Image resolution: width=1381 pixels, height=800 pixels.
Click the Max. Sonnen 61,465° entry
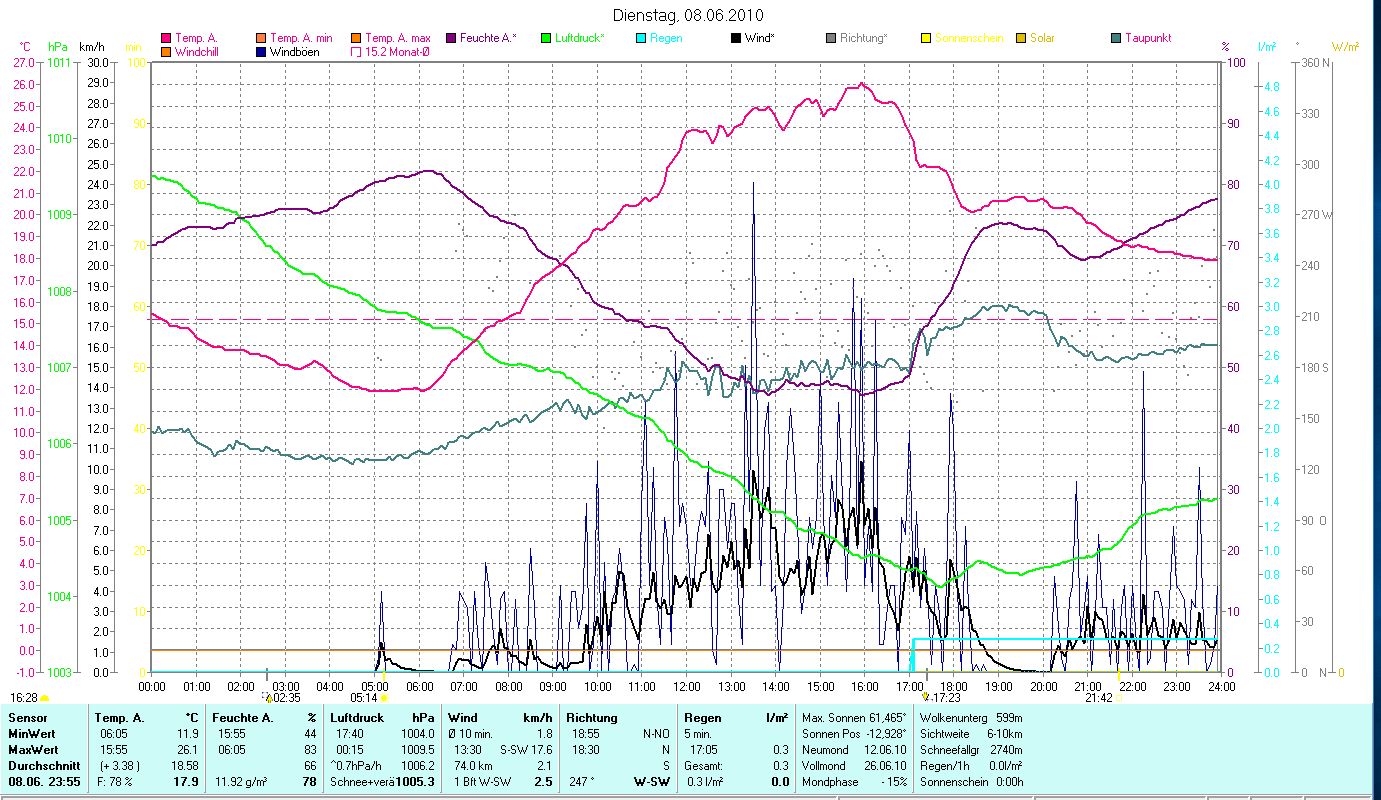(x=854, y=718)
